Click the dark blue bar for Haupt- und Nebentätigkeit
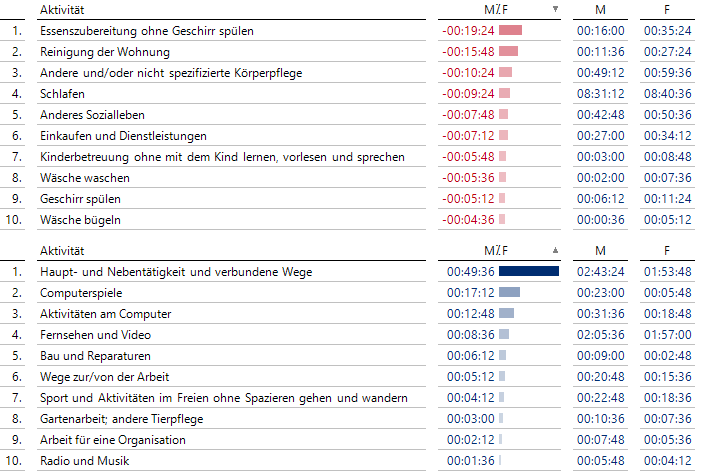Screen dimensions: 707x472 tap(528, 272)
